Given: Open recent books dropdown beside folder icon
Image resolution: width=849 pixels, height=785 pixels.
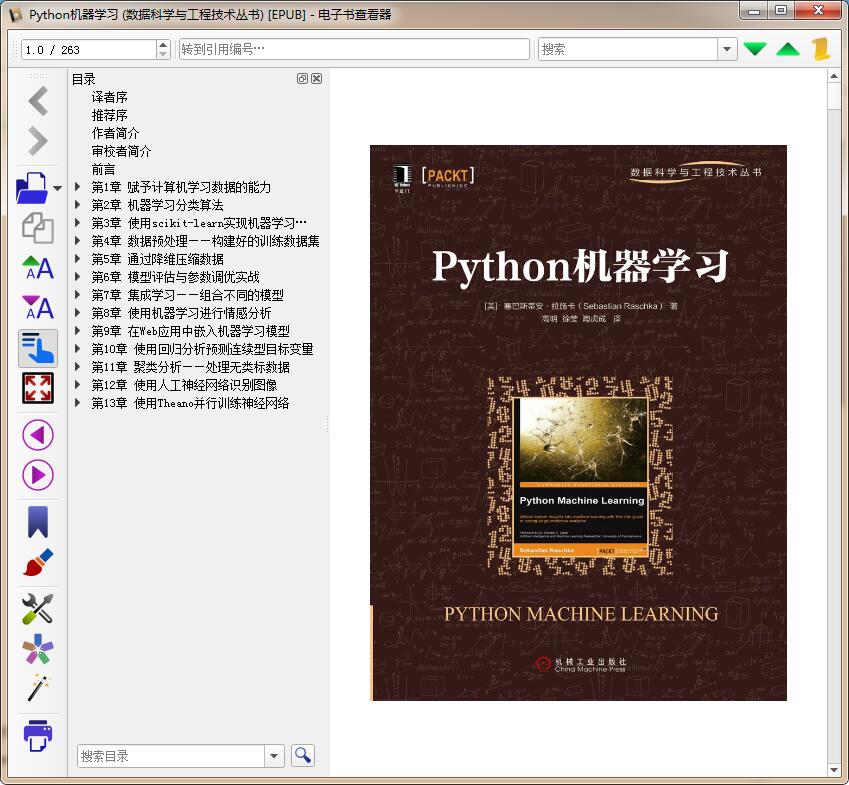Looking at the screenshot, I should 57,188.
